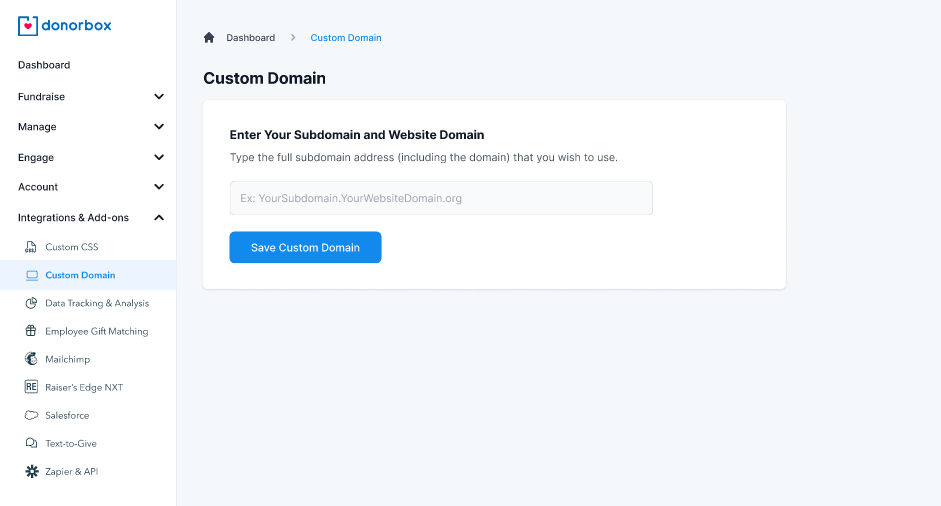
Task: Focus the subdomain address input field
Action: (x=441, y=198)
